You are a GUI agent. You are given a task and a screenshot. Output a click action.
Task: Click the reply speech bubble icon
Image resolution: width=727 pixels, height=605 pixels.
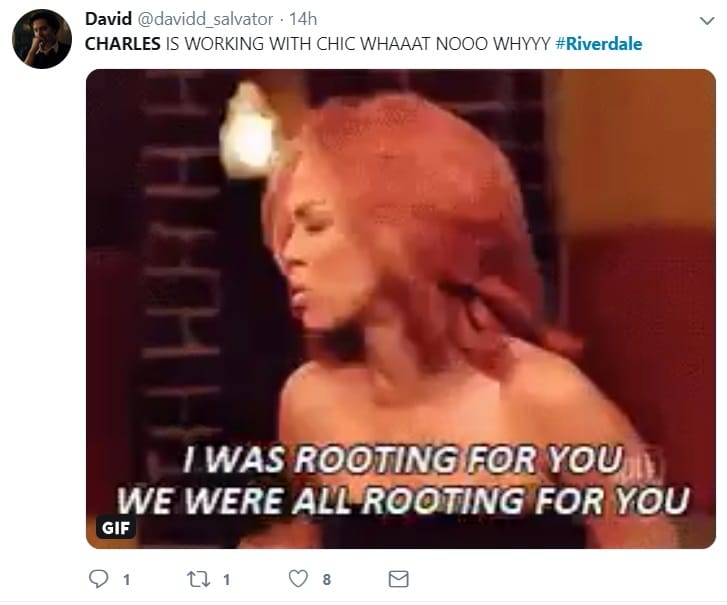(98, 579)
